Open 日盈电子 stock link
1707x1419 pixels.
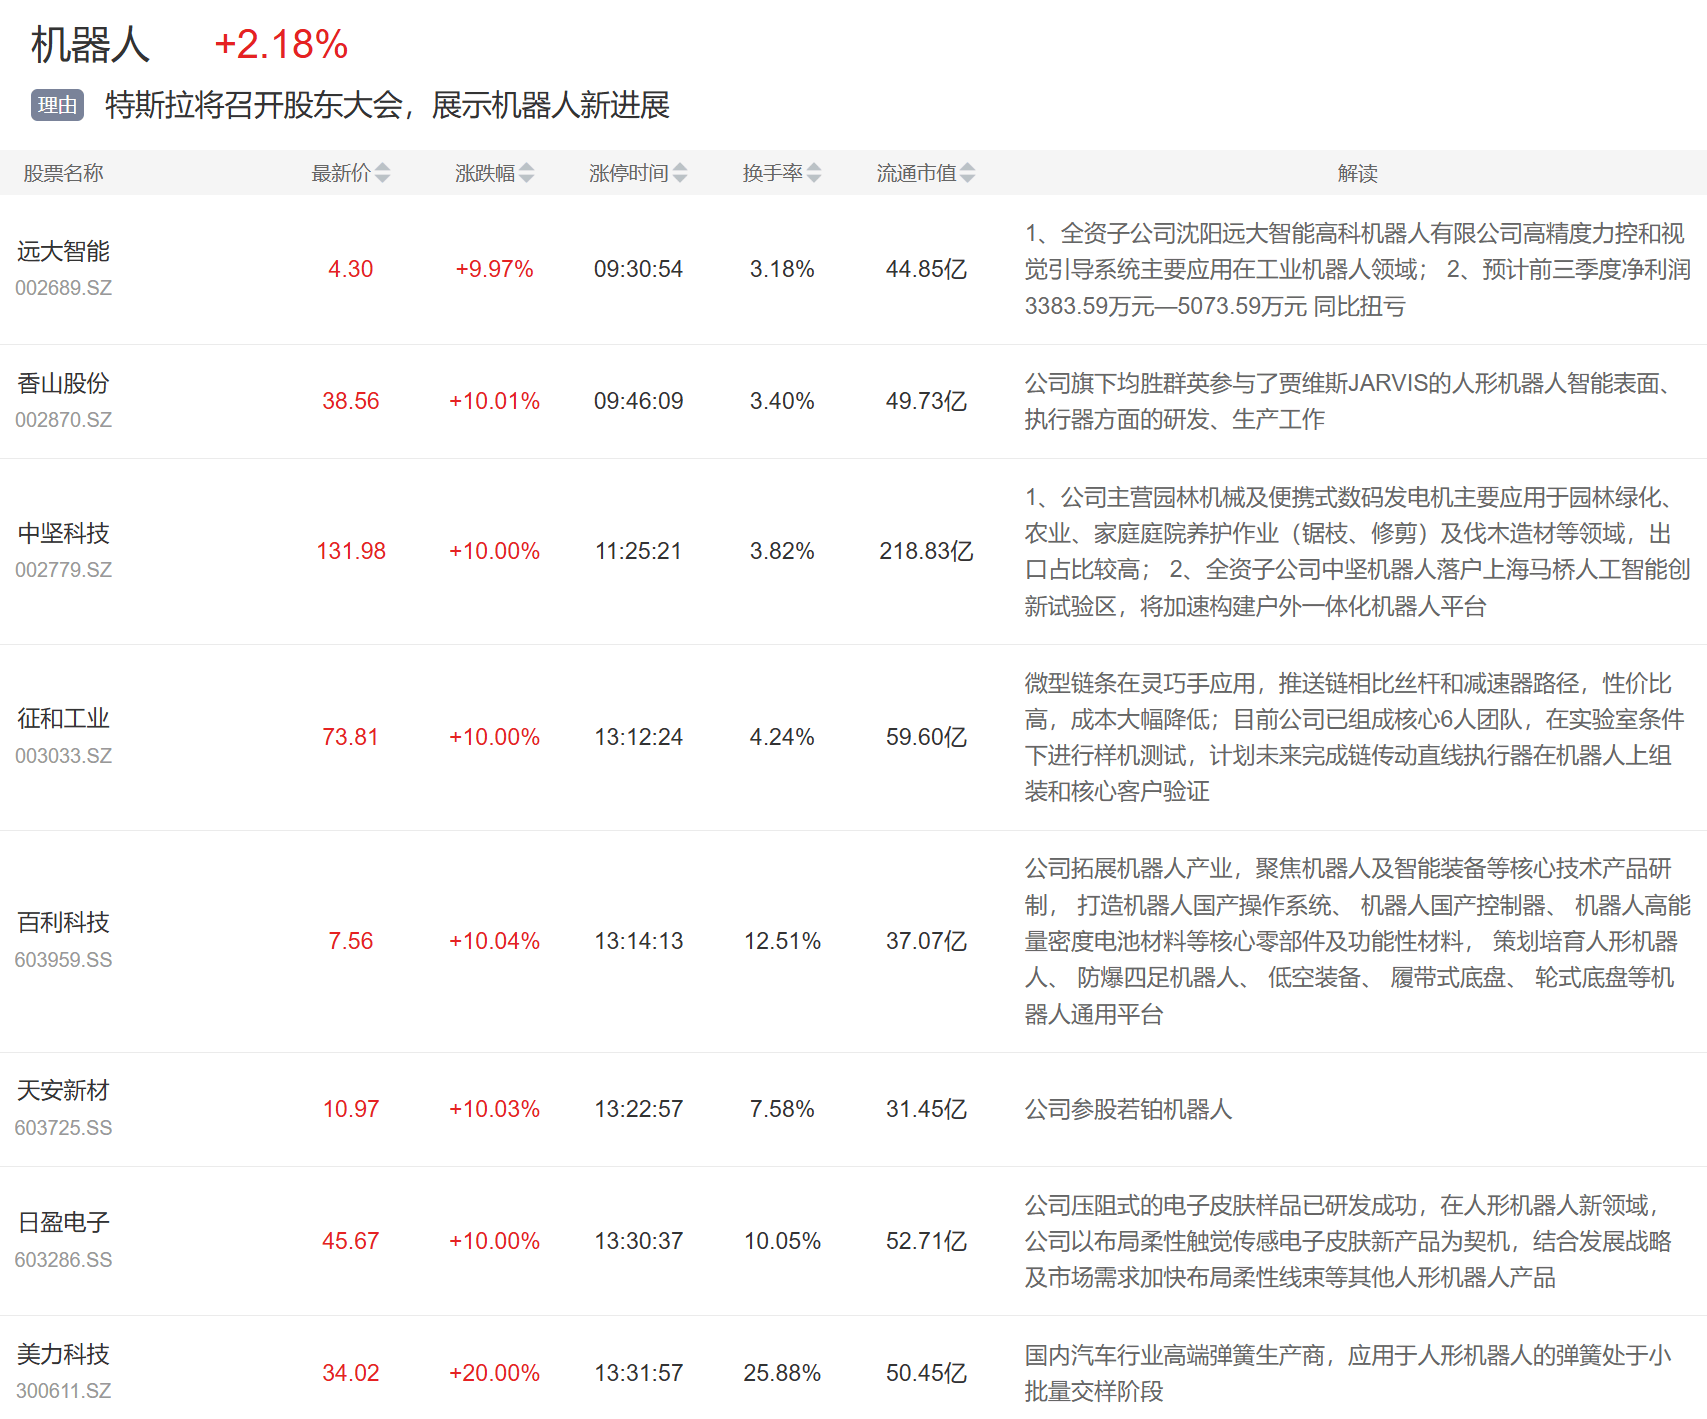pyautogui.click(x=63, y=1222)
